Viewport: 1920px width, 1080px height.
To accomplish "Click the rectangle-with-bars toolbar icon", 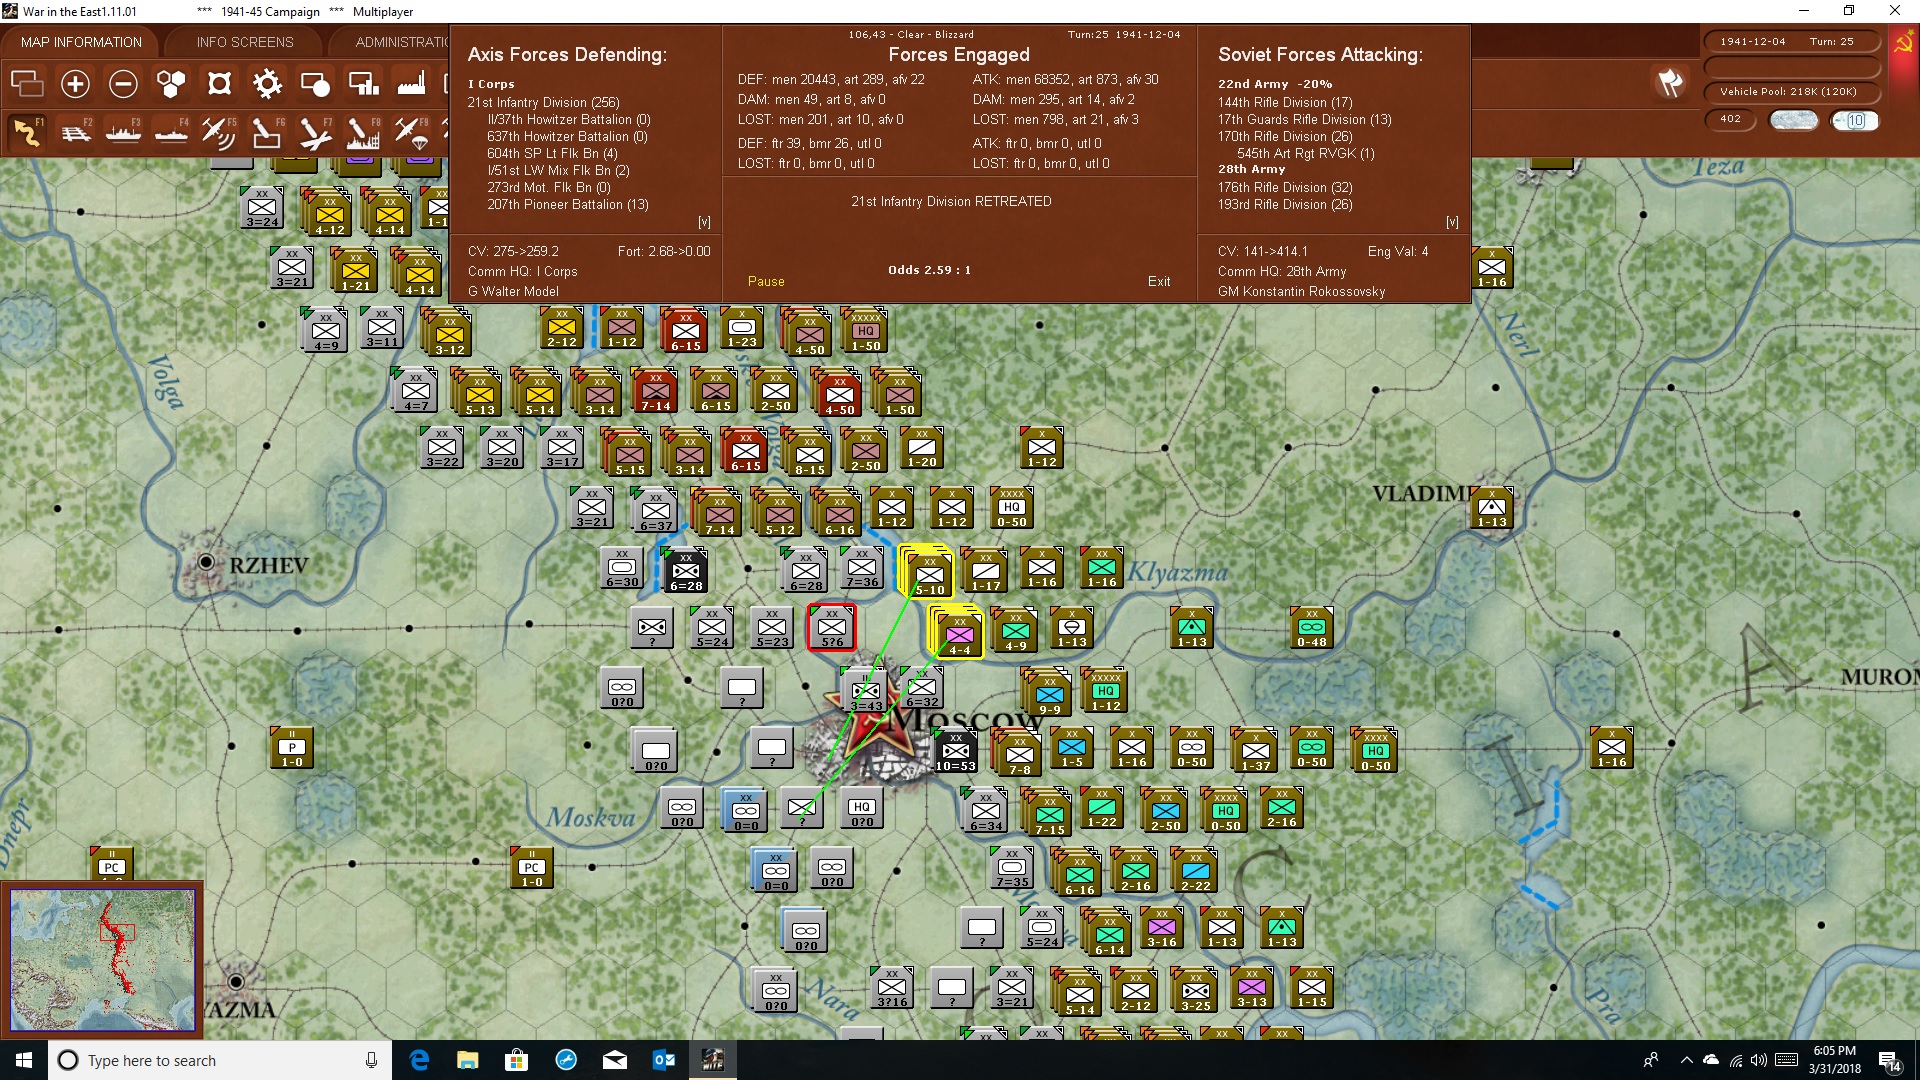I will (x=363, y=84).
